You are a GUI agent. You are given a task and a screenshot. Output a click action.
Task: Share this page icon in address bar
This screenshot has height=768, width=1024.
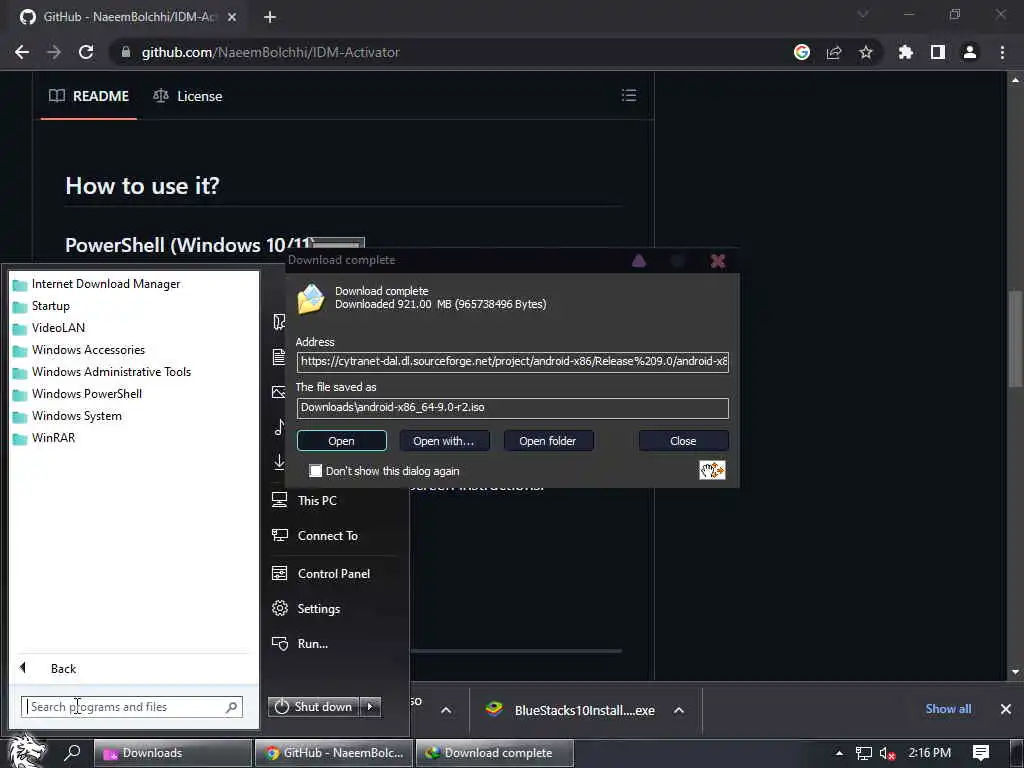[833, 52]
